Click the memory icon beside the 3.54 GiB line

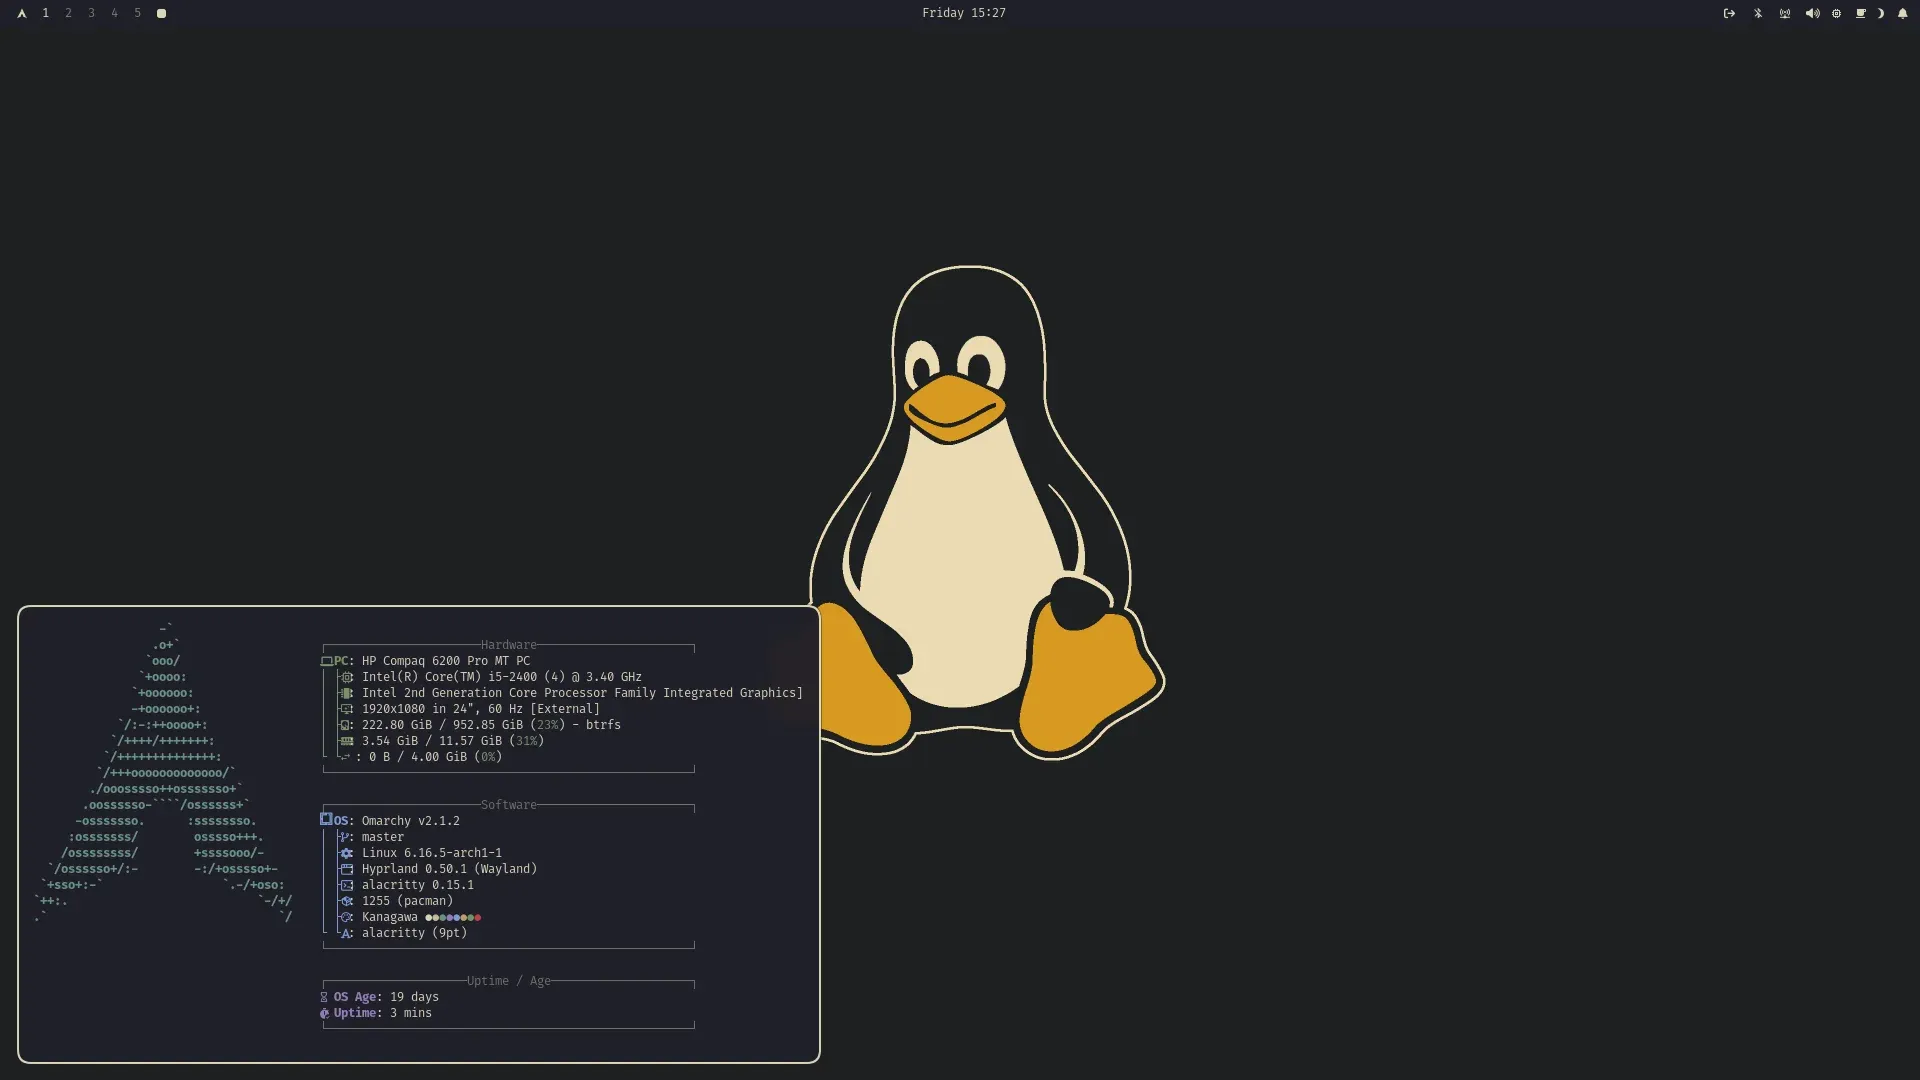click(347, 741)
